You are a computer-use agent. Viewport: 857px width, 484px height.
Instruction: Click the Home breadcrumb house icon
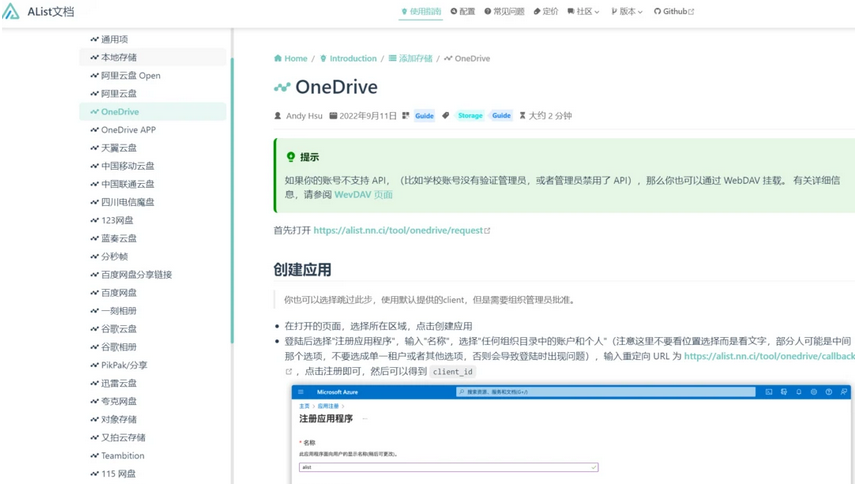coord(278,58)
